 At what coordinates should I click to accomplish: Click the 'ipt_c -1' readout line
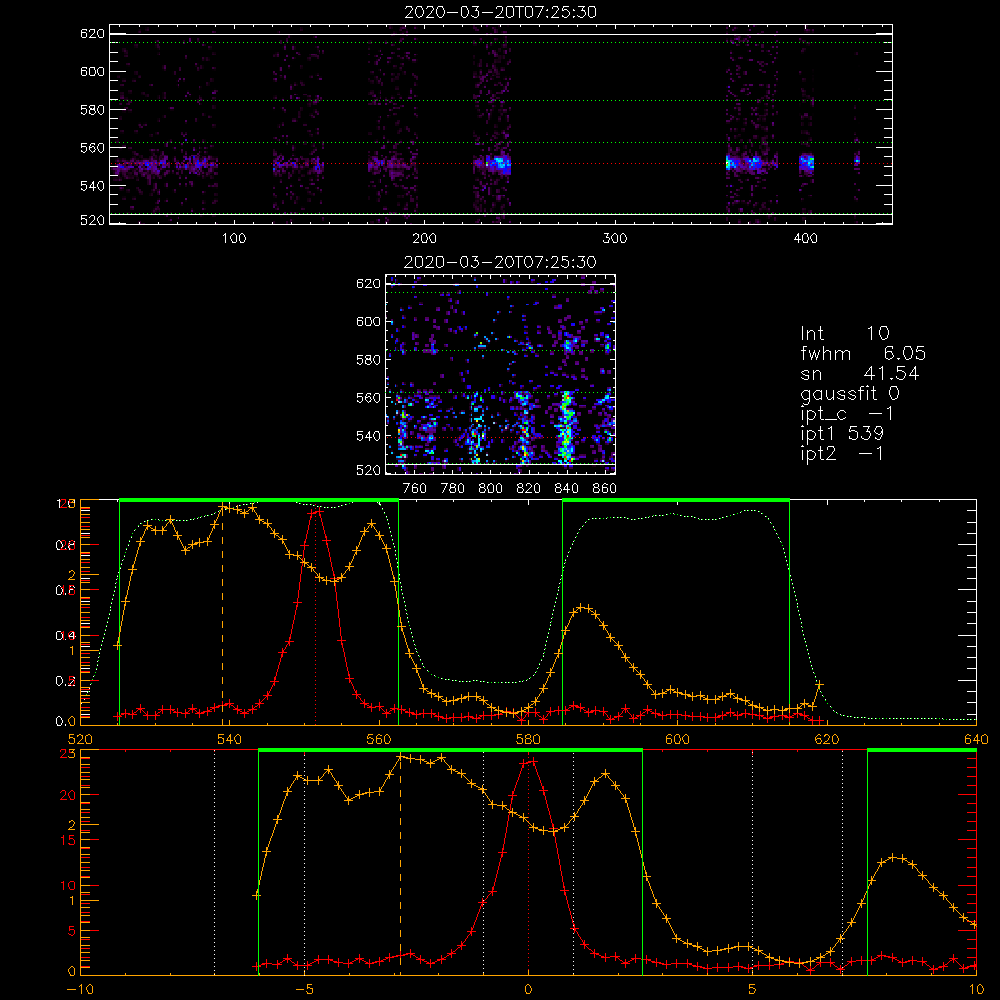coord(847,414)
